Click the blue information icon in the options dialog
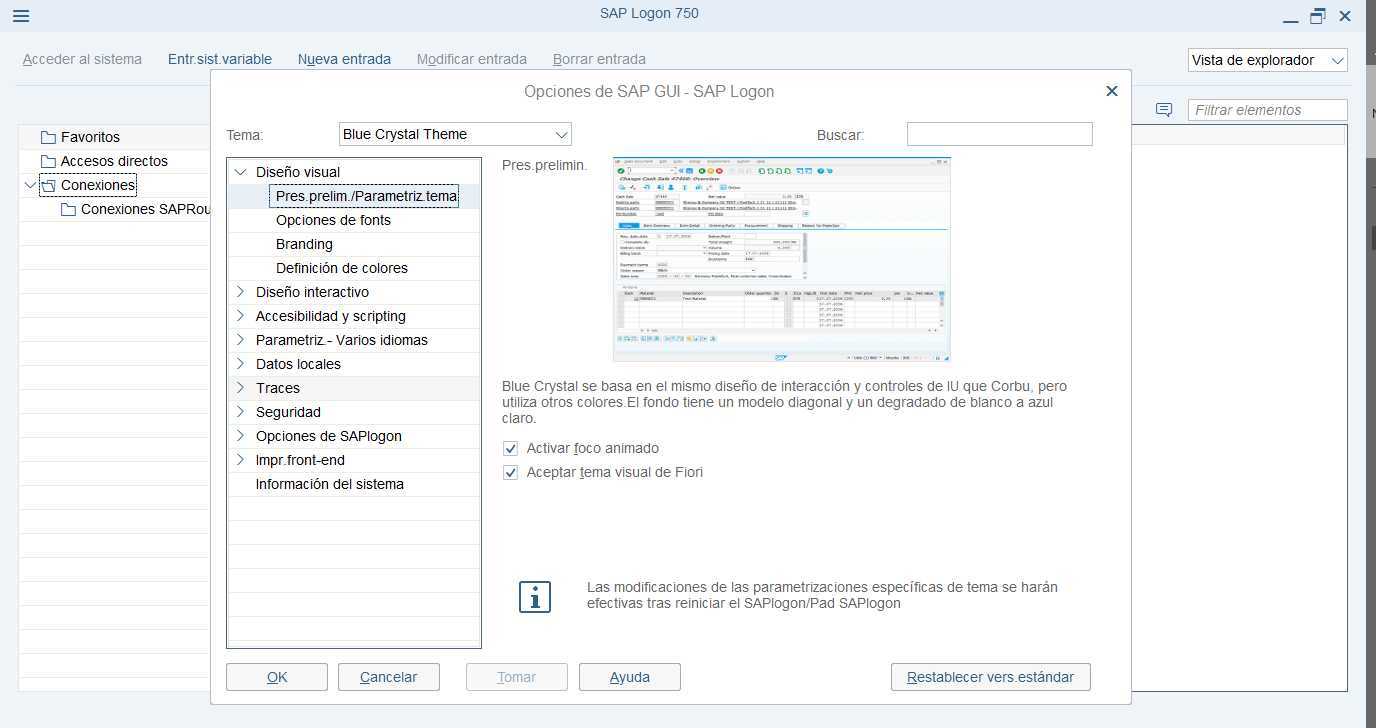This screenshot has height=728, width=1376. click(535, 597)
